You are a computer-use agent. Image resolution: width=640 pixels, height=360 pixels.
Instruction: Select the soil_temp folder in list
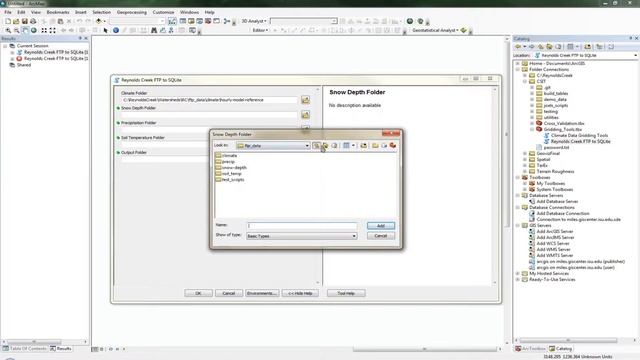228,174
